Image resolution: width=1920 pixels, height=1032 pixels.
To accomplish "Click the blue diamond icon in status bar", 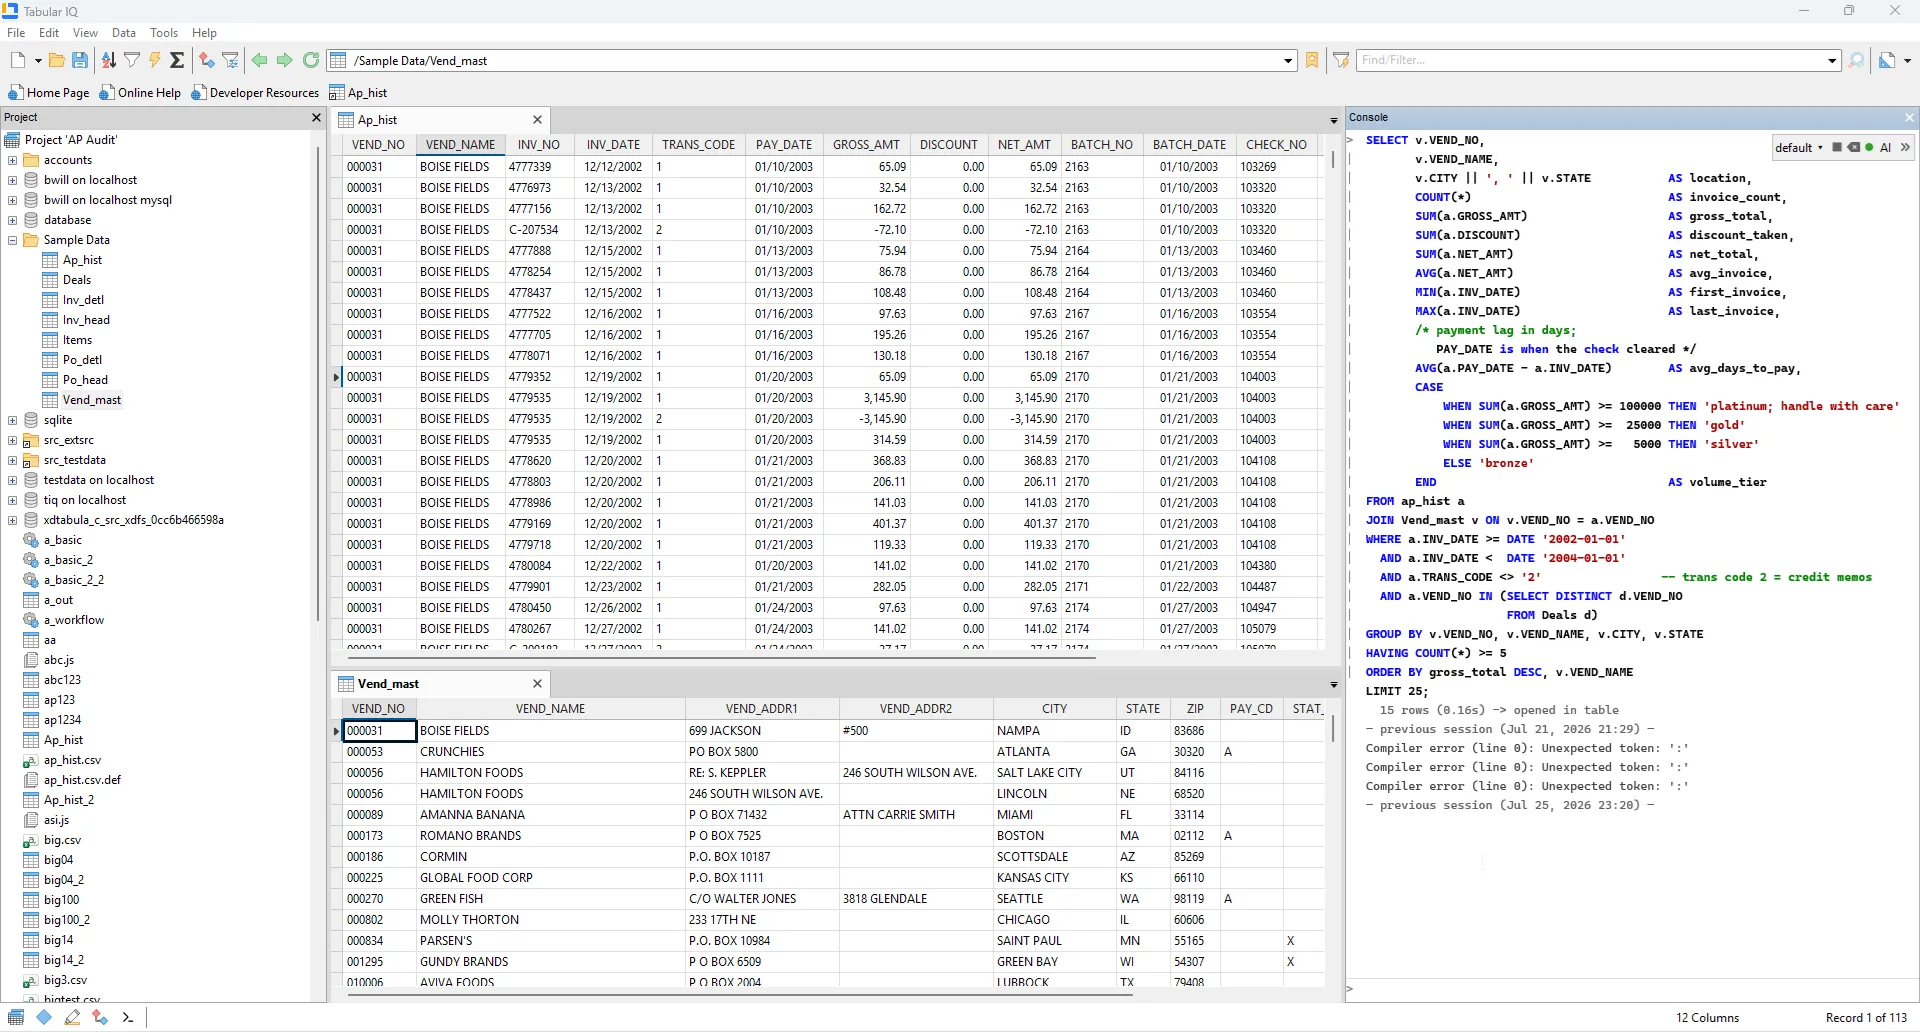I will [44, 1017].
